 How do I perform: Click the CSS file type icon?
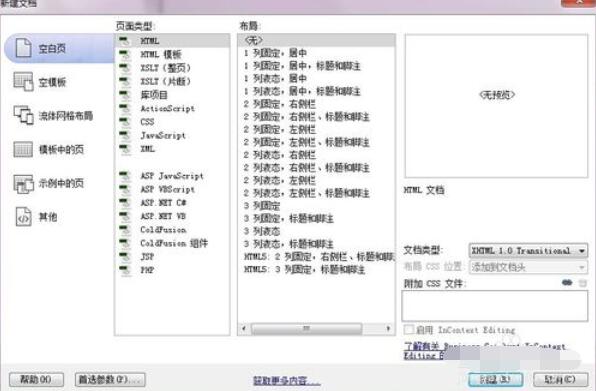tap(125, 122)
